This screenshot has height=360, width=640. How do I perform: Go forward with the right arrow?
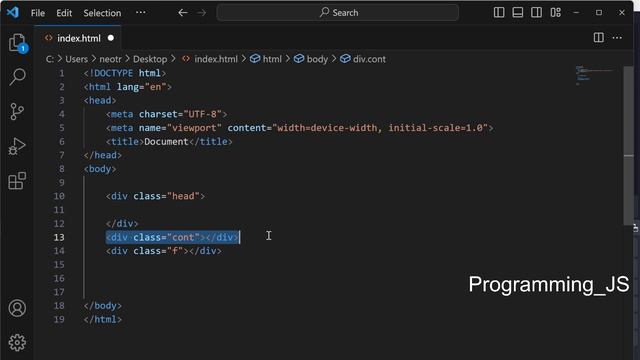(202, 13)
